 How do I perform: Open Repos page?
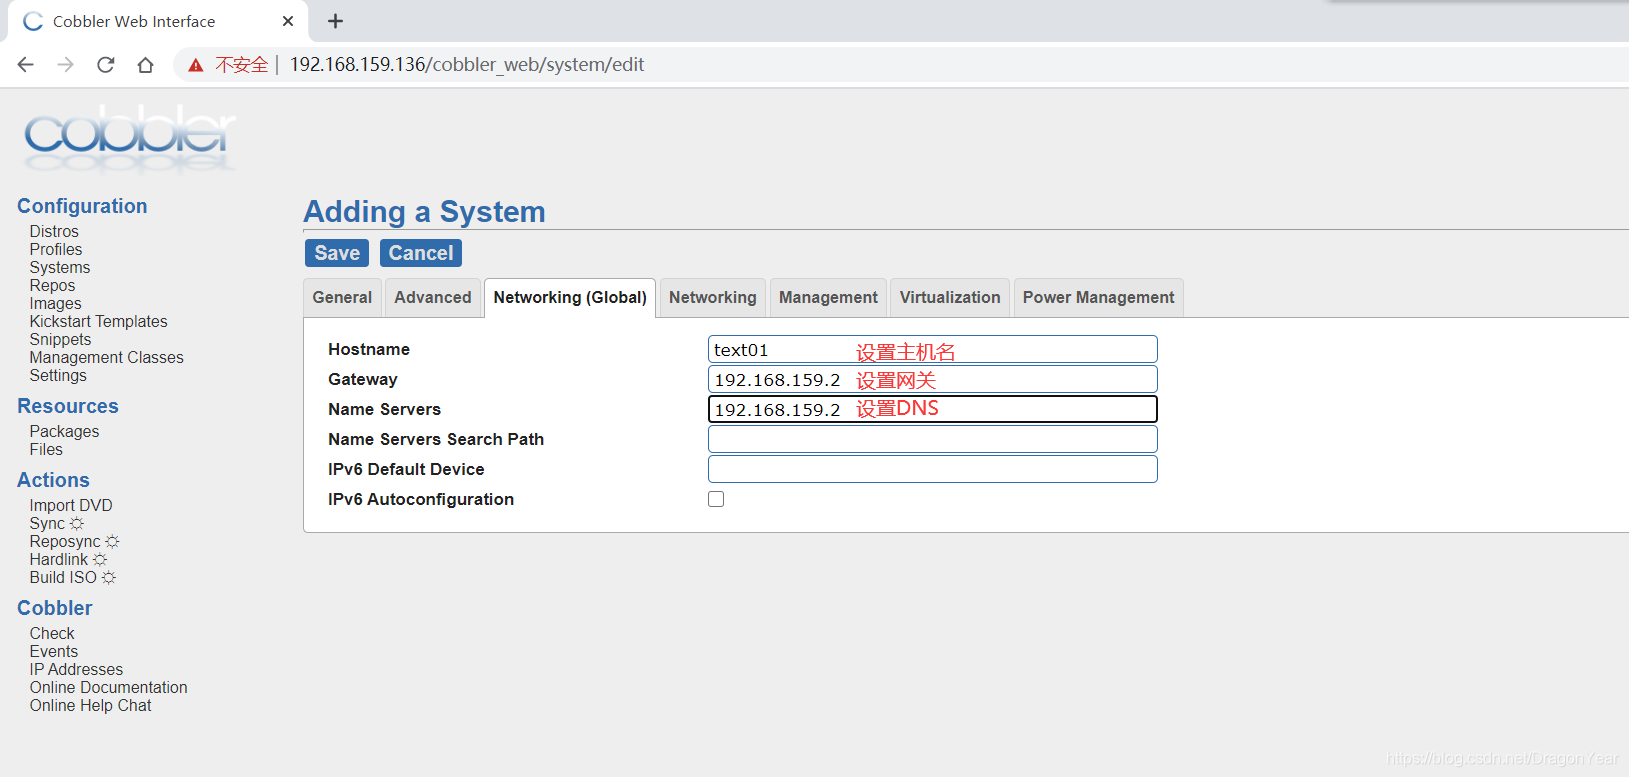(x=52, y=286)
